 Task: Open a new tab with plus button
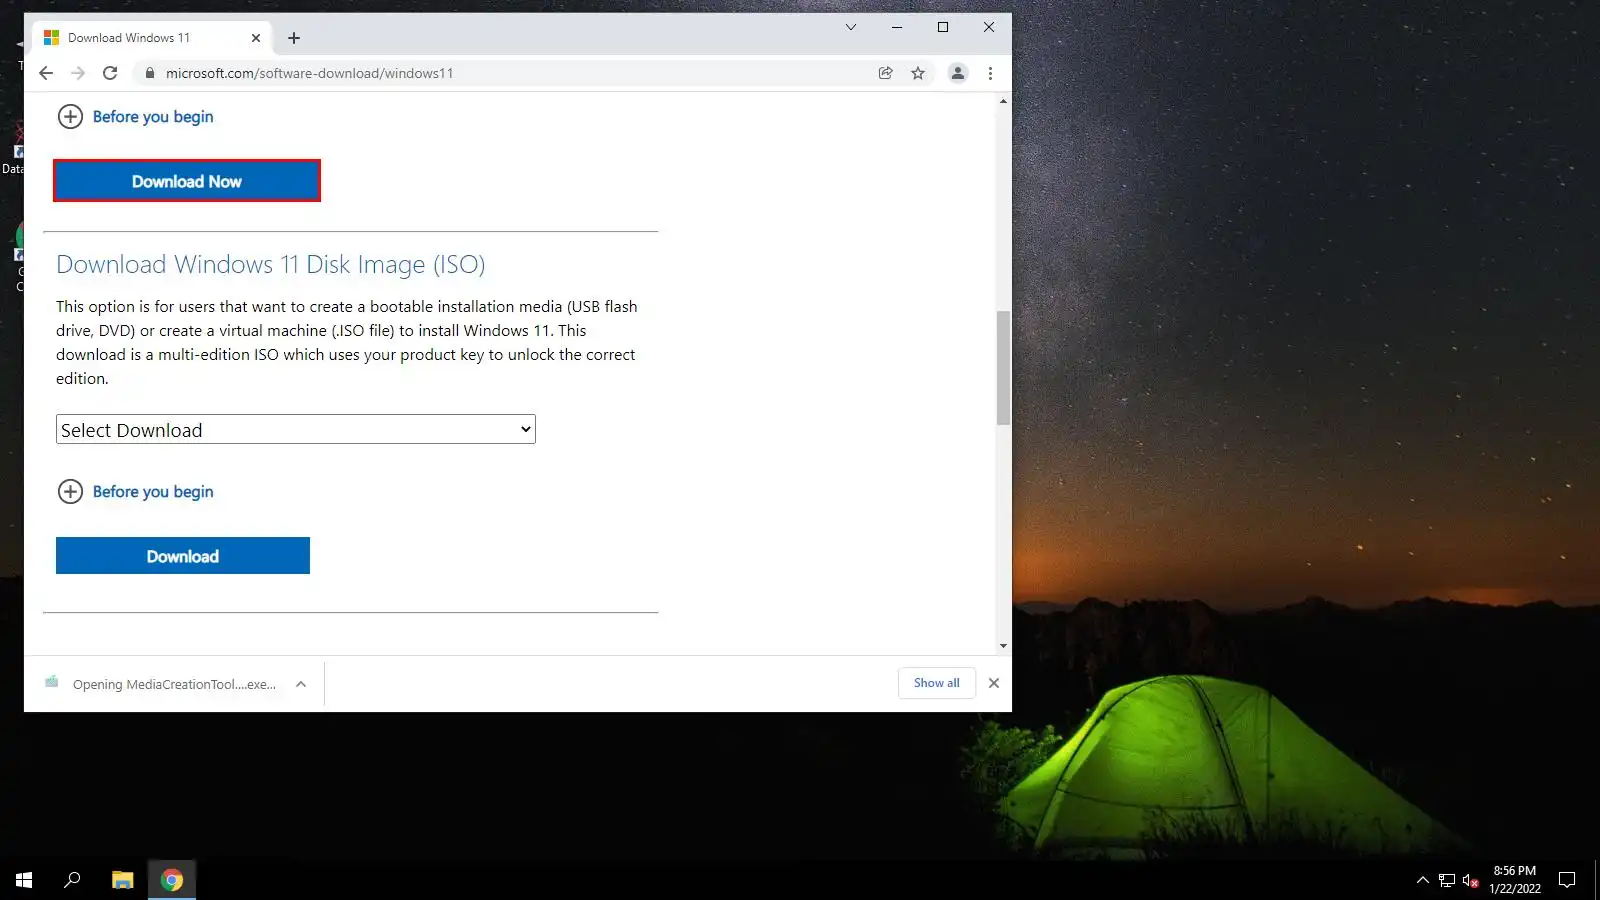294,38
